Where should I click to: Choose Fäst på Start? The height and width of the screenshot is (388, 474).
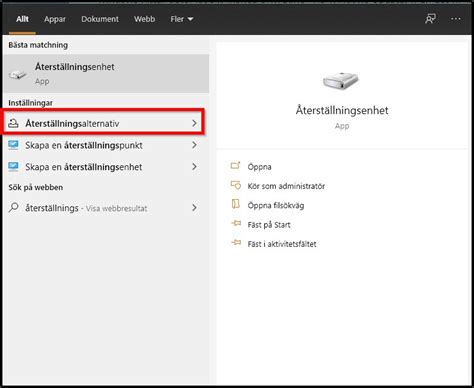coord(269,225)
